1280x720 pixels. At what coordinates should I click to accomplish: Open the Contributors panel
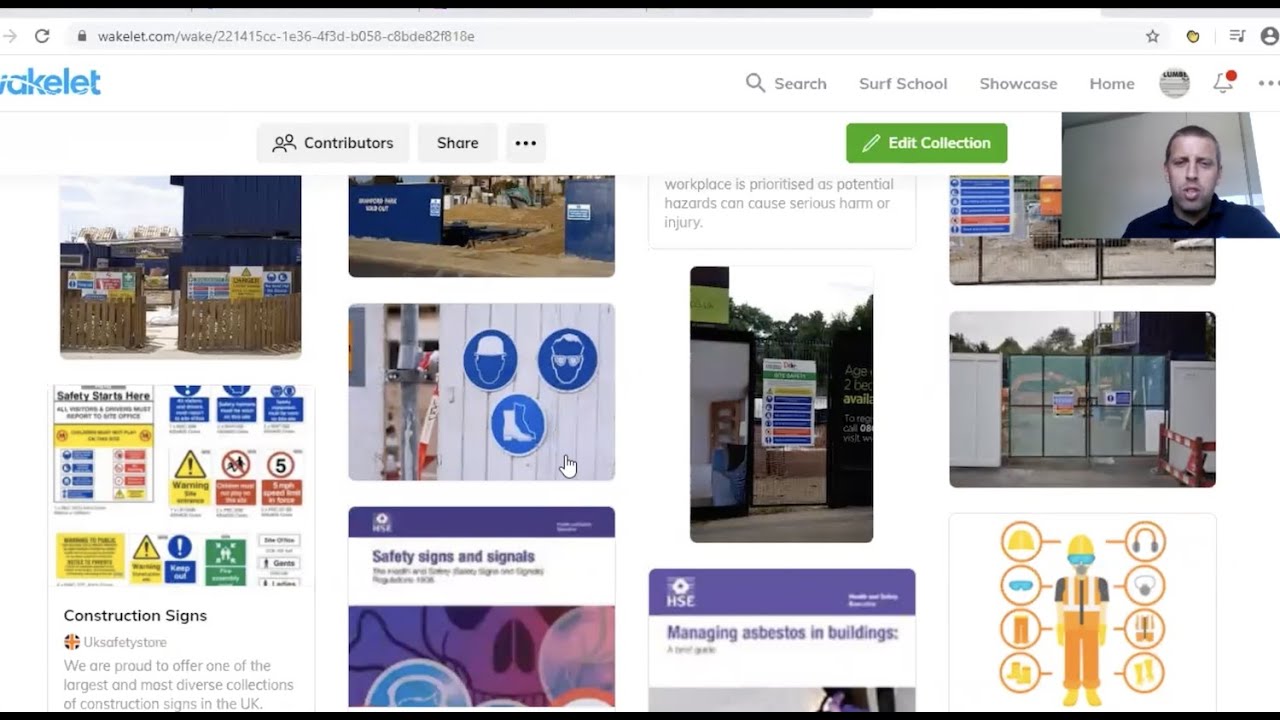(x=333, y=143)
